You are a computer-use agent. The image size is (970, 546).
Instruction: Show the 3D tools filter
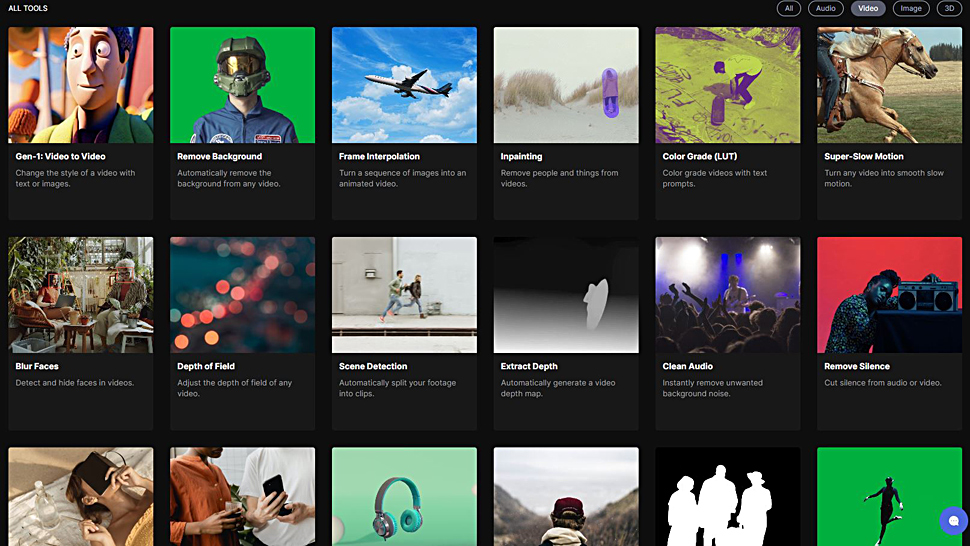click(x=949, y=9)
